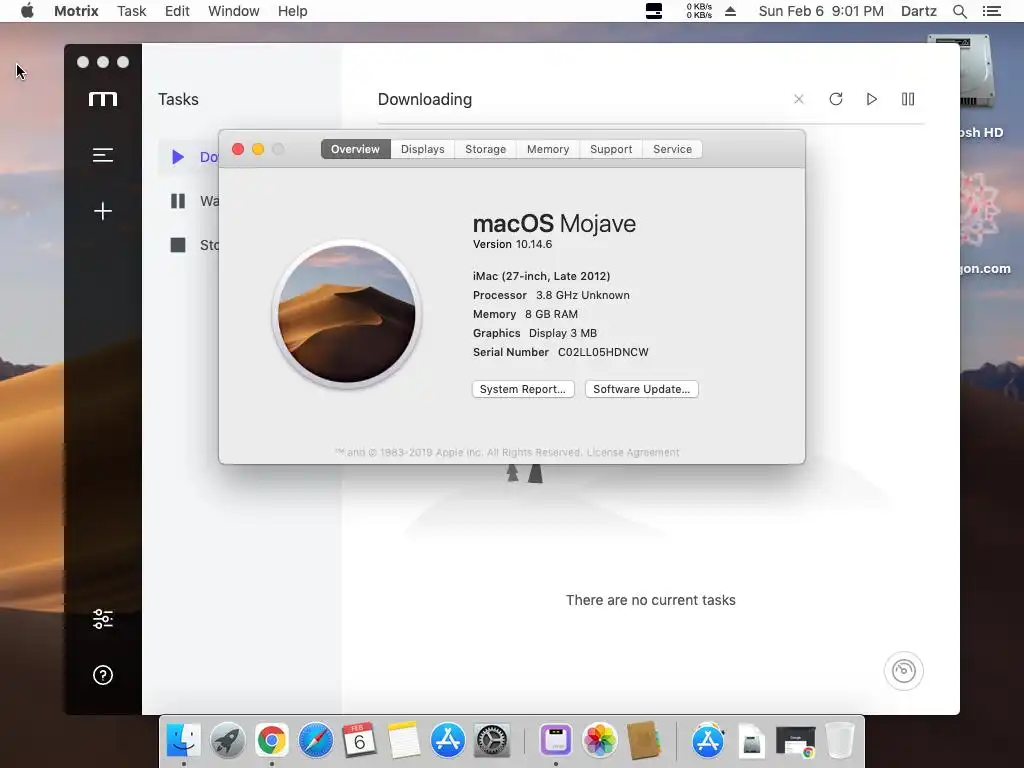This screenshot has width=1024, height=768.
Task: Switch to the Service tab
Action: click(x=672, y=149)
